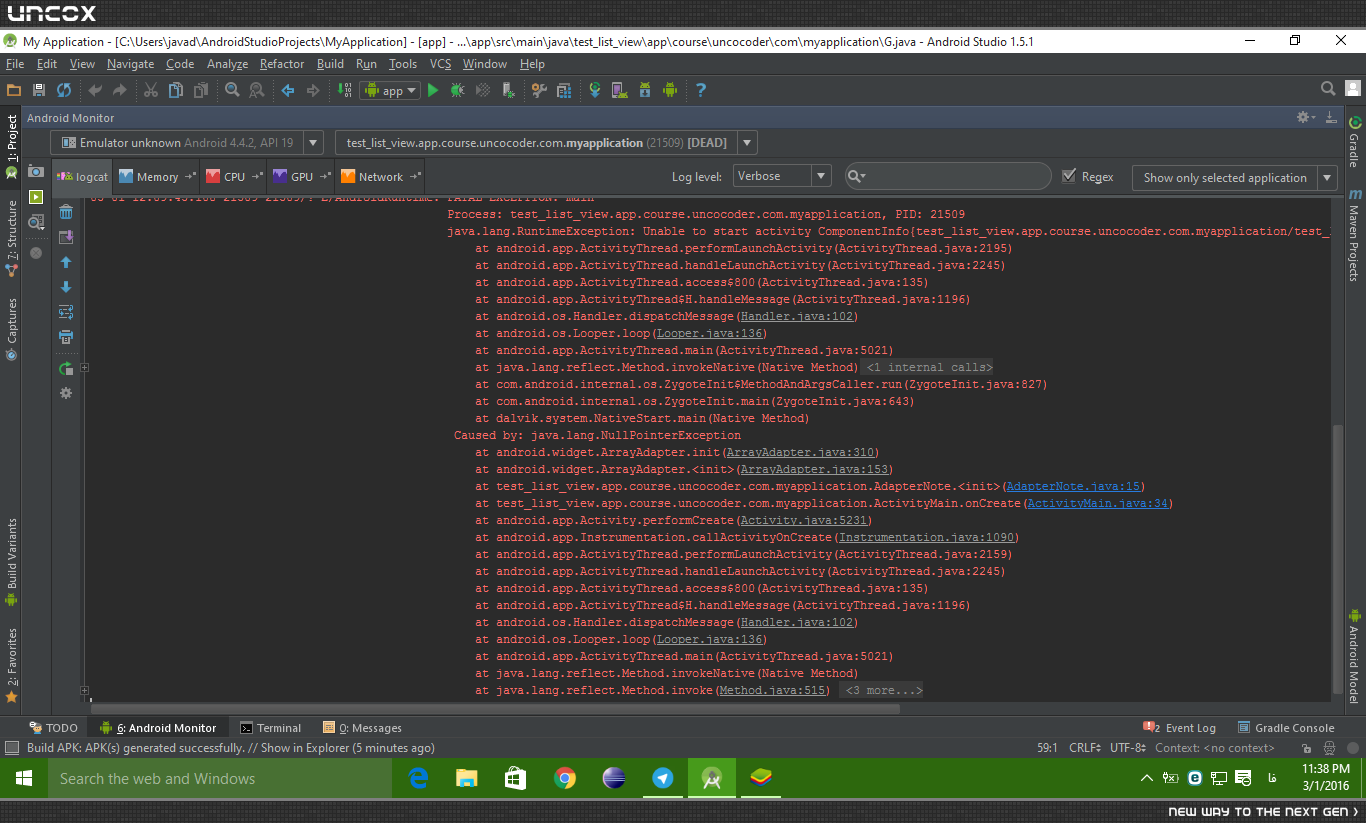Switch to the Network monitor tab
This screenshot has height=823, width=1366.
pos(380,177)
